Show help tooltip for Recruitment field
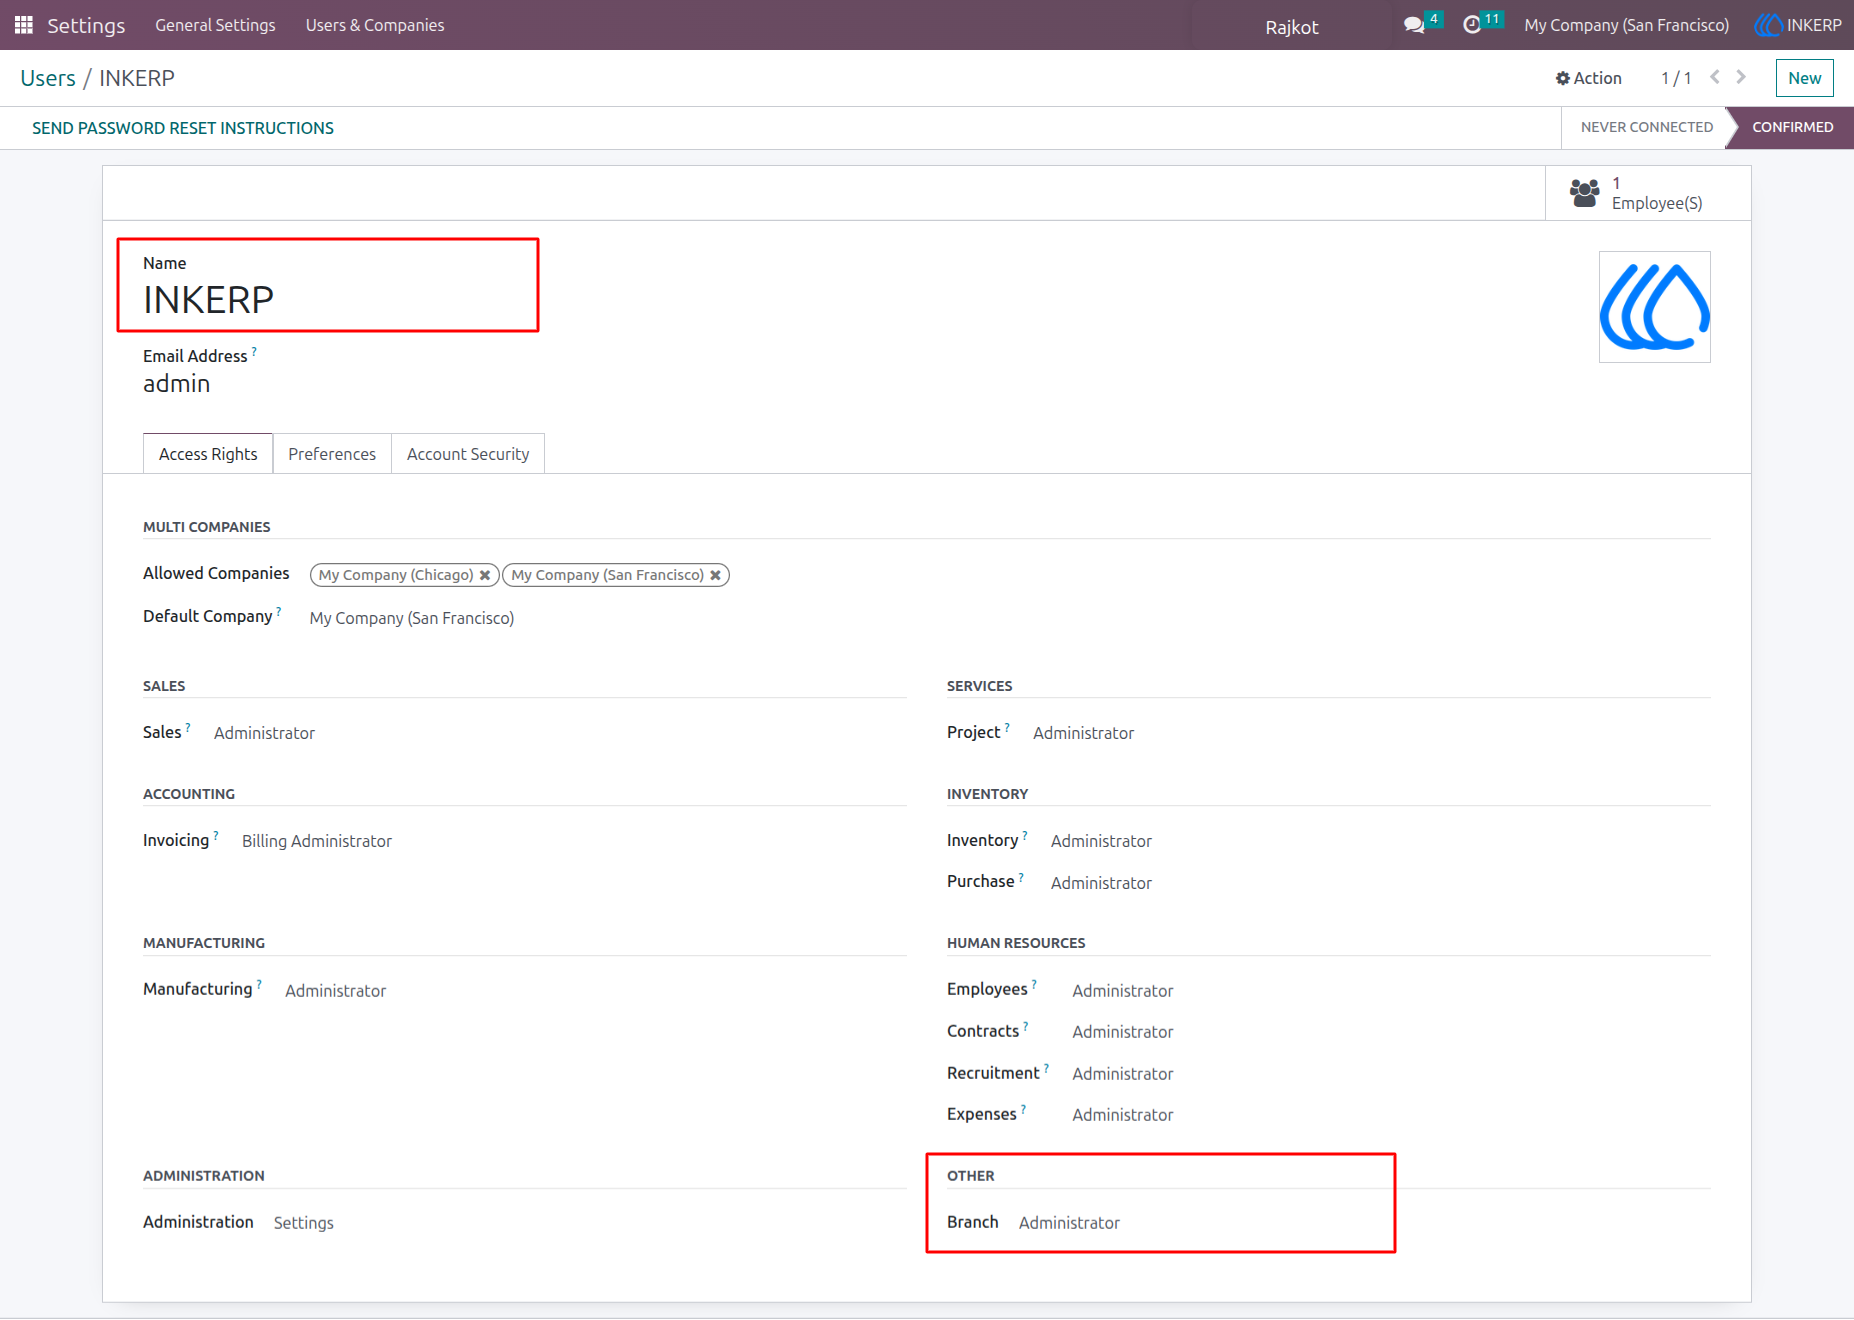Image resolution: width=1854 pixels, height=1320 pixels. 1046,1068
